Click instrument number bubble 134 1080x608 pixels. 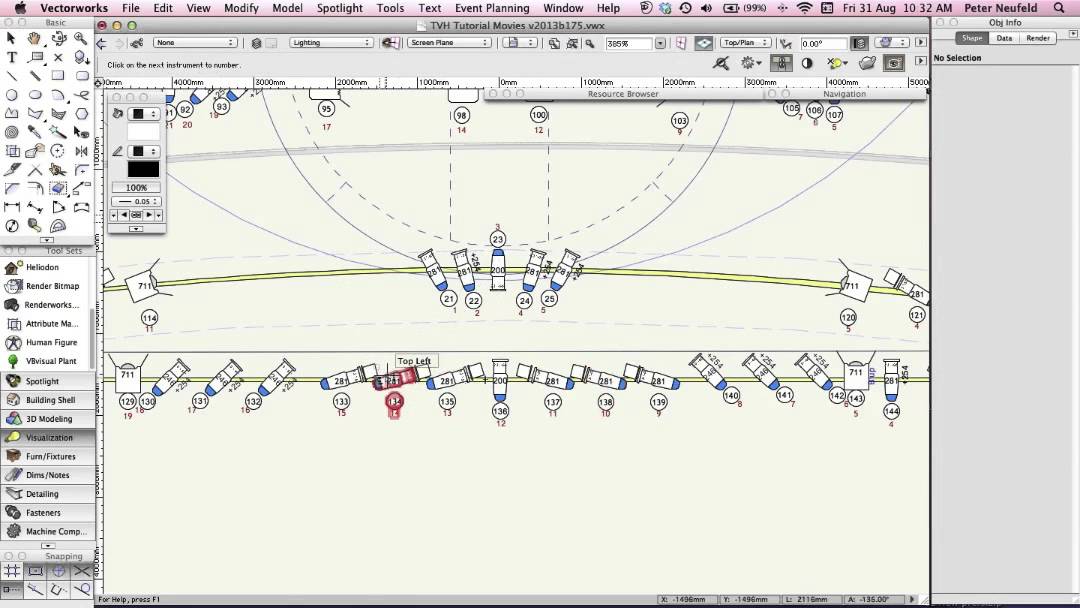(394, 401)
